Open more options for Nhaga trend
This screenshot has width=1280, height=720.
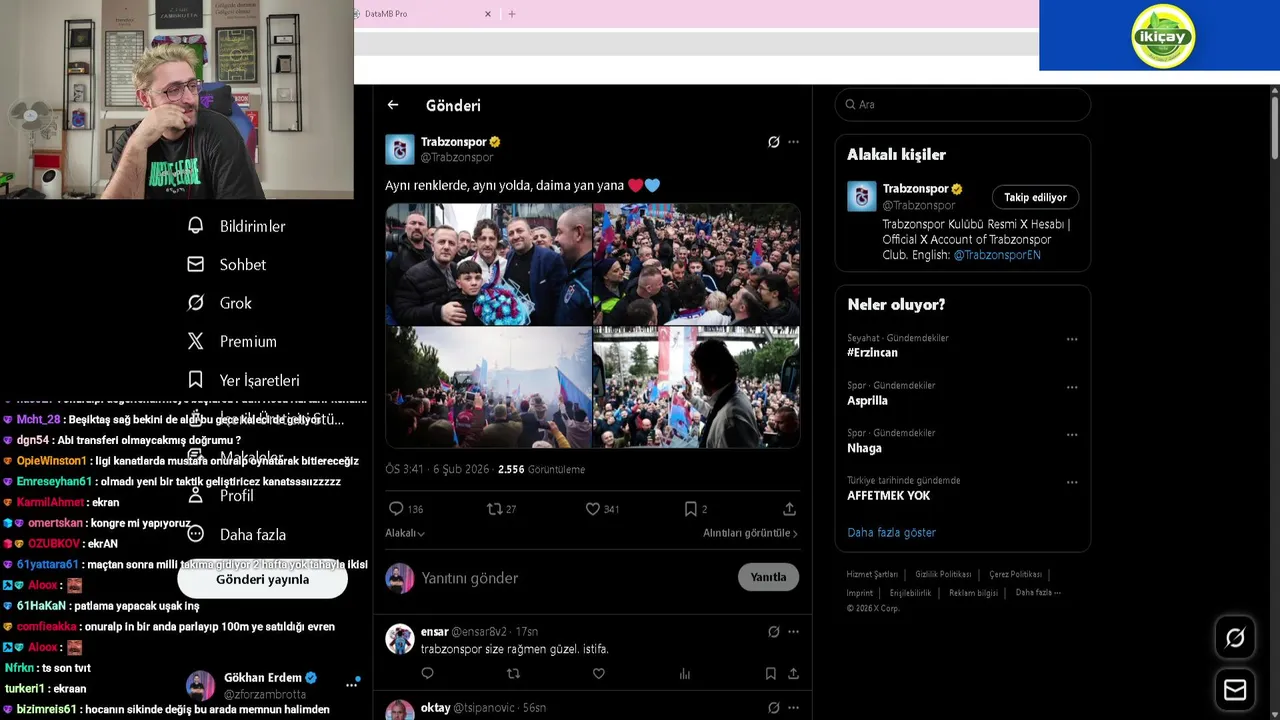click(1072, 435)
